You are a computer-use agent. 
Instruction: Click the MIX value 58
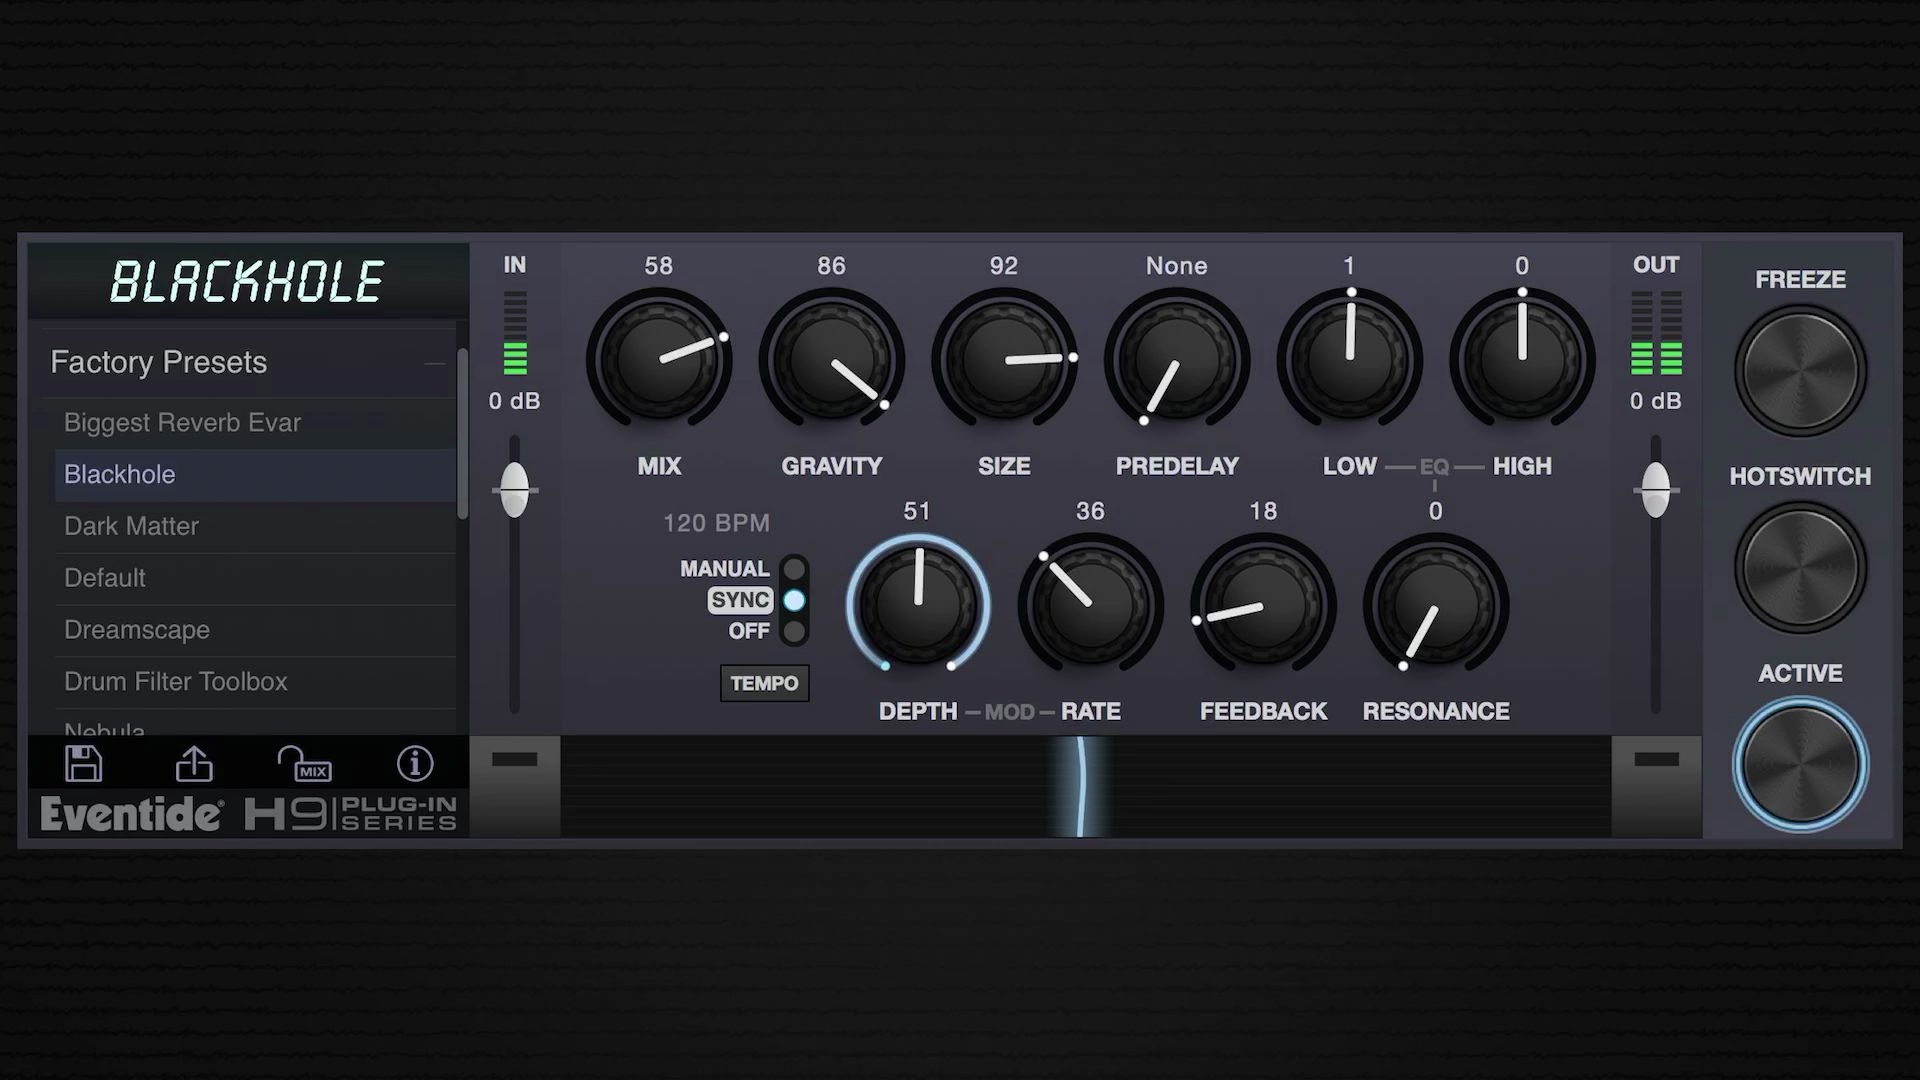(658, 266)
